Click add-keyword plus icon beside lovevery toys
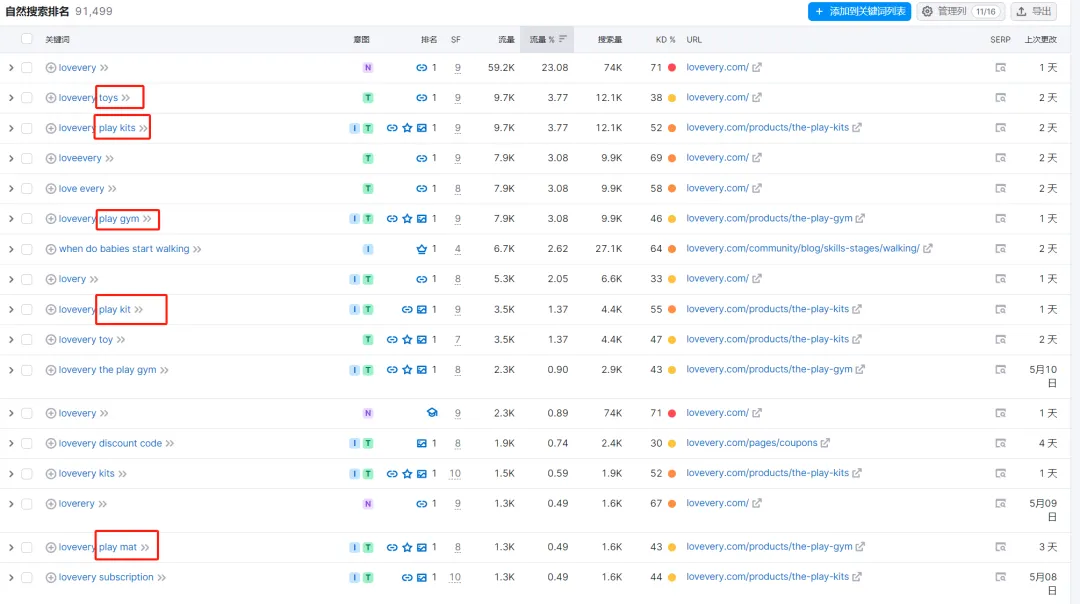The width and height of the screenshot is (1080, 604). tap(50, 98)
